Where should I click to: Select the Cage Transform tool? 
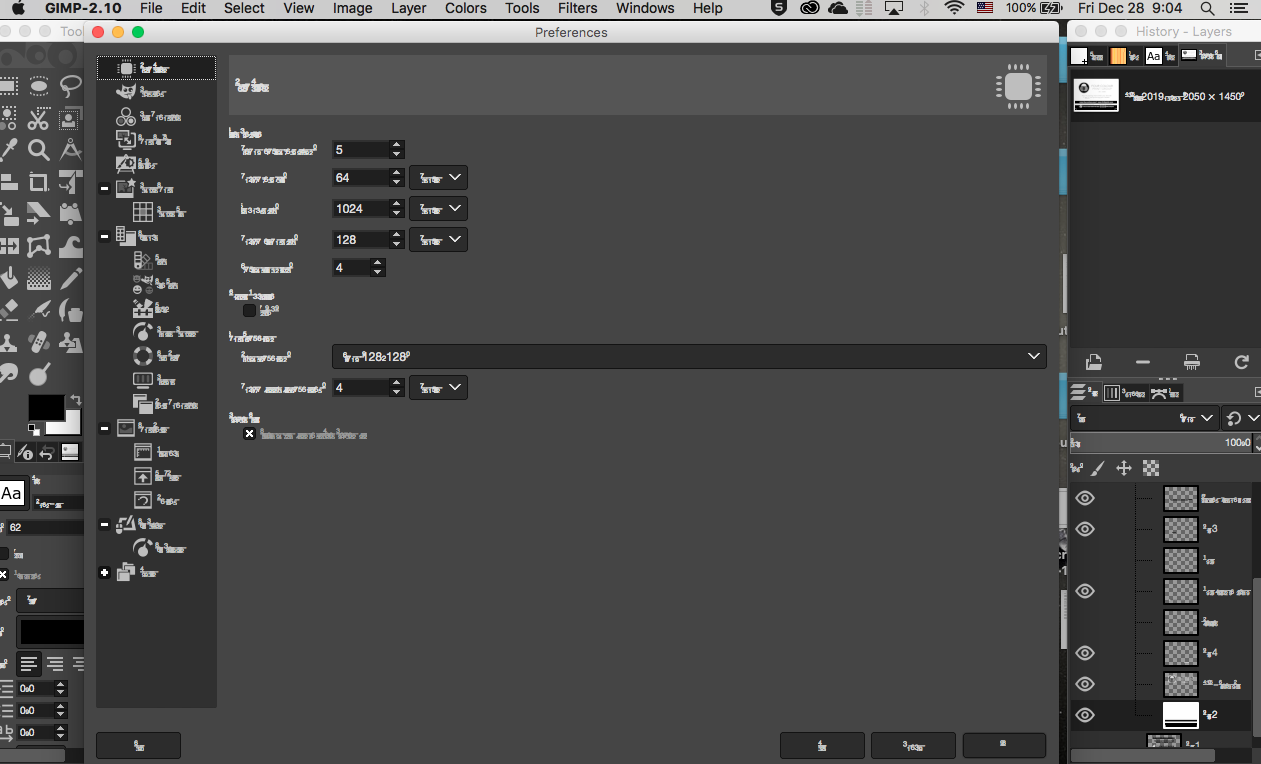pyautogui.click(x=38, y=245)
